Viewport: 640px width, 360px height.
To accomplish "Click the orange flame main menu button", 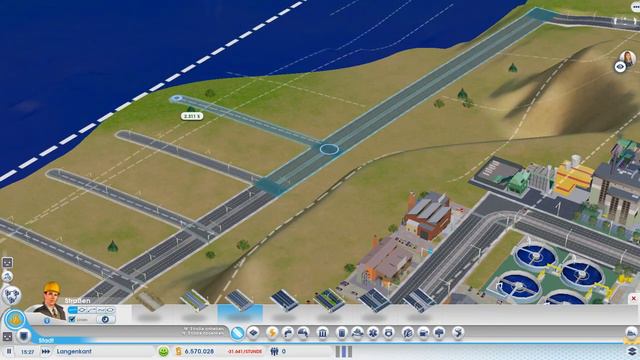I will [15, 320].
